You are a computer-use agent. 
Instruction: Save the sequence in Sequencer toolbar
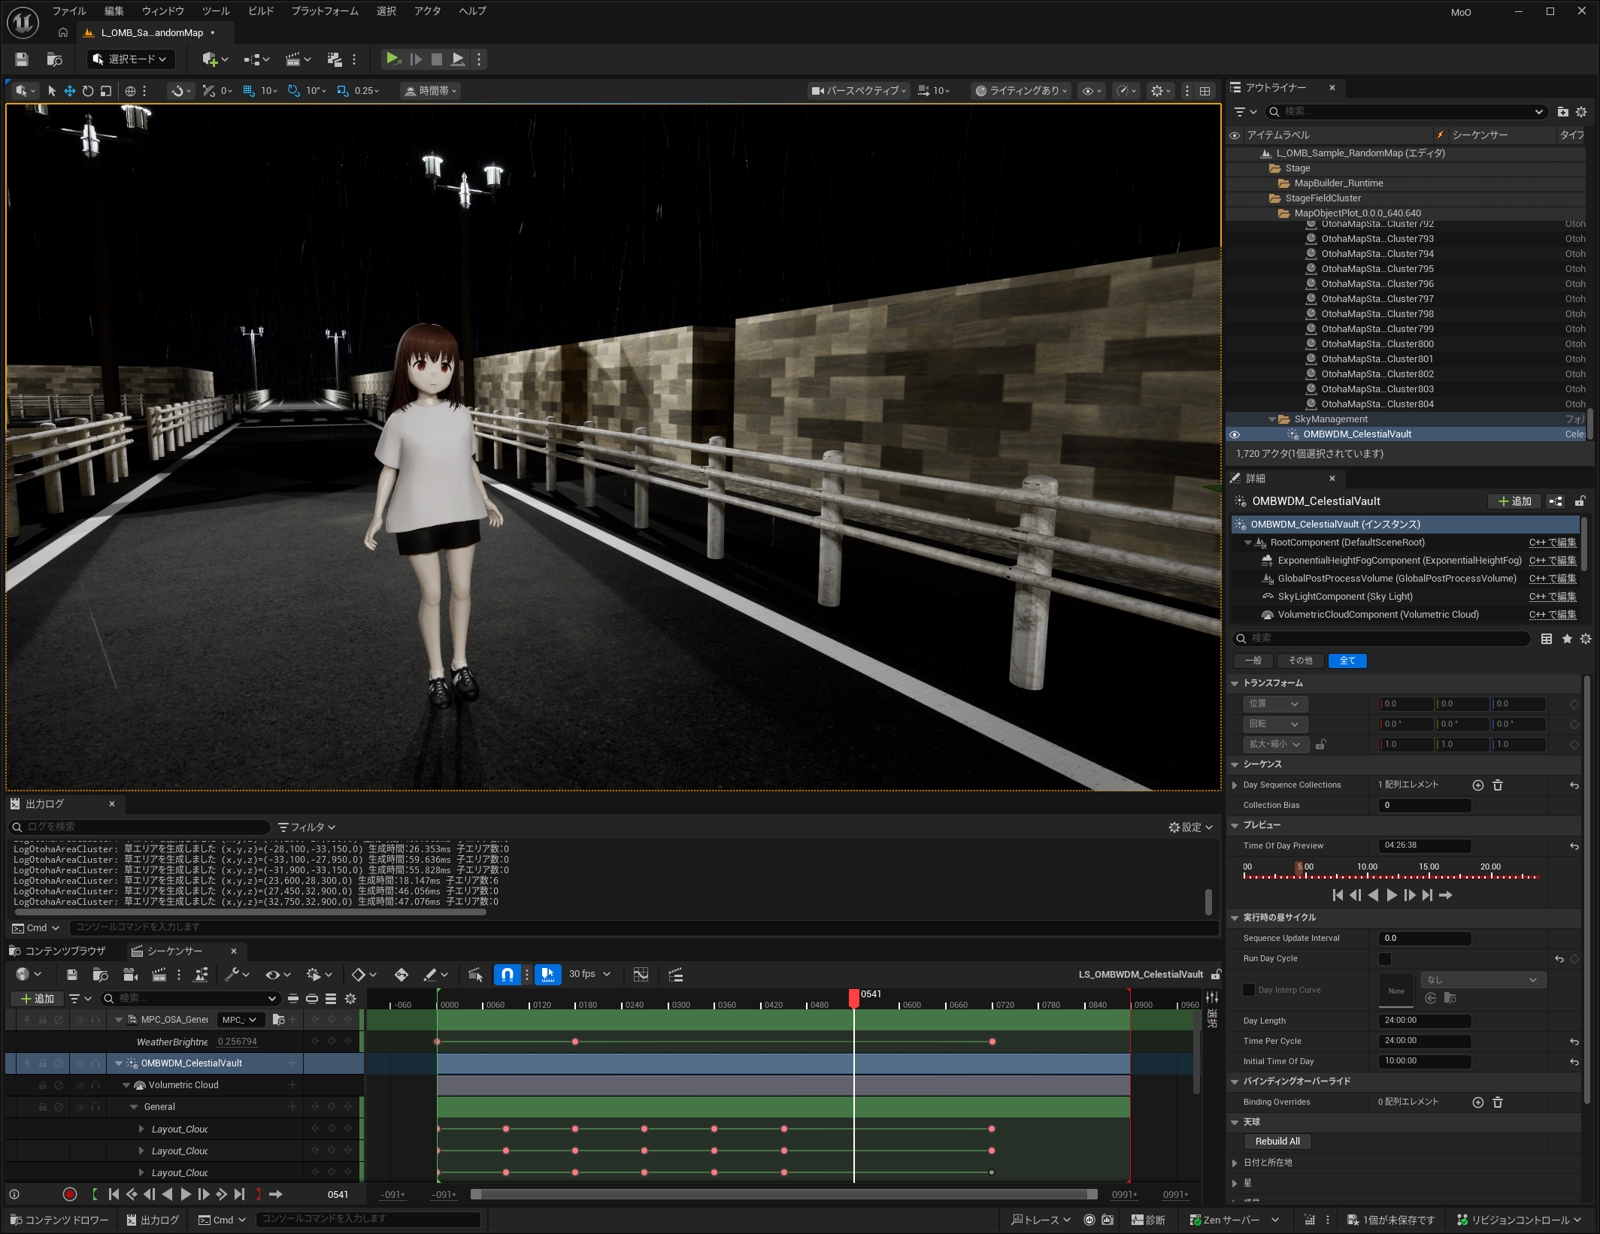point(71,974)
